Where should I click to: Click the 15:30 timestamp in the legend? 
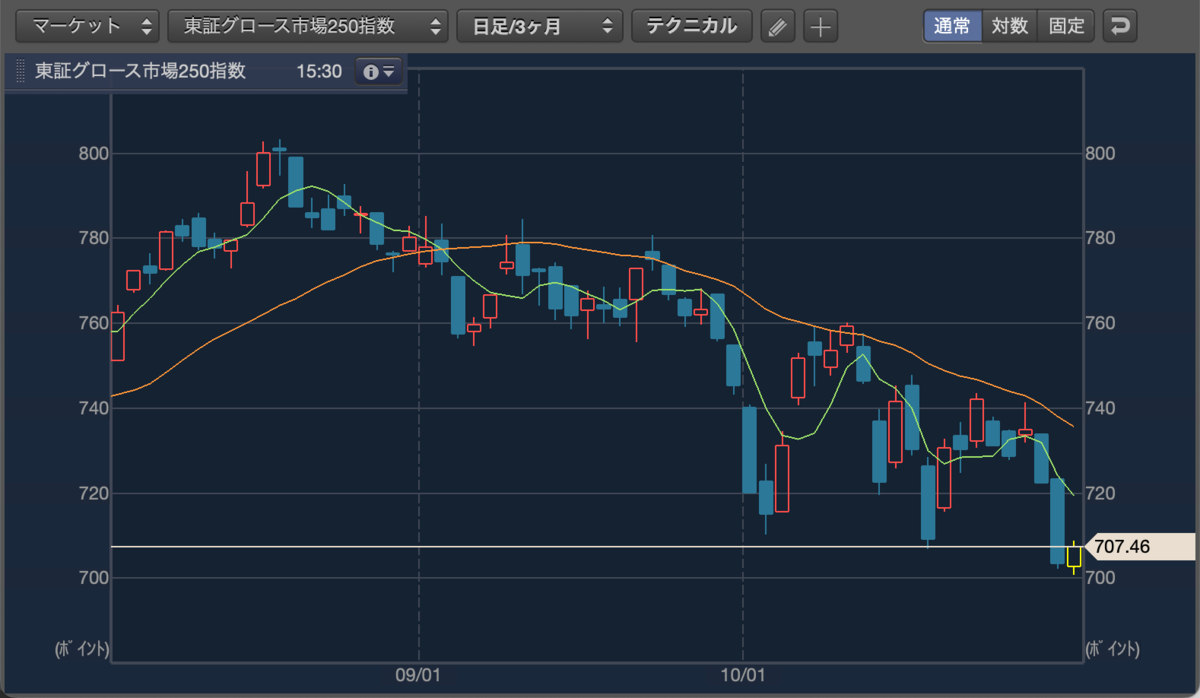tap(319, 72)
